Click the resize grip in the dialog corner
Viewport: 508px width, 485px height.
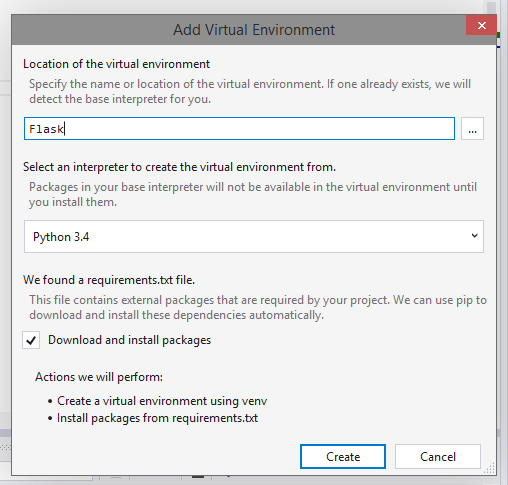click(x=489, y=468)
